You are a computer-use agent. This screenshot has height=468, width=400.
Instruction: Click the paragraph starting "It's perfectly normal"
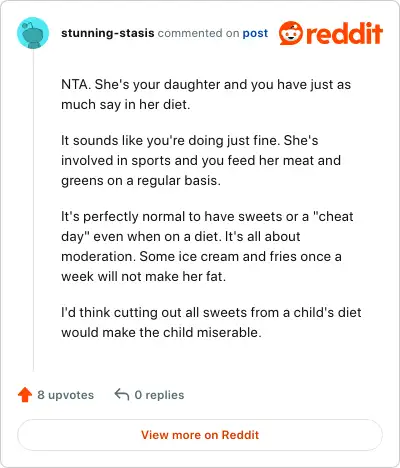pos(207,246)
